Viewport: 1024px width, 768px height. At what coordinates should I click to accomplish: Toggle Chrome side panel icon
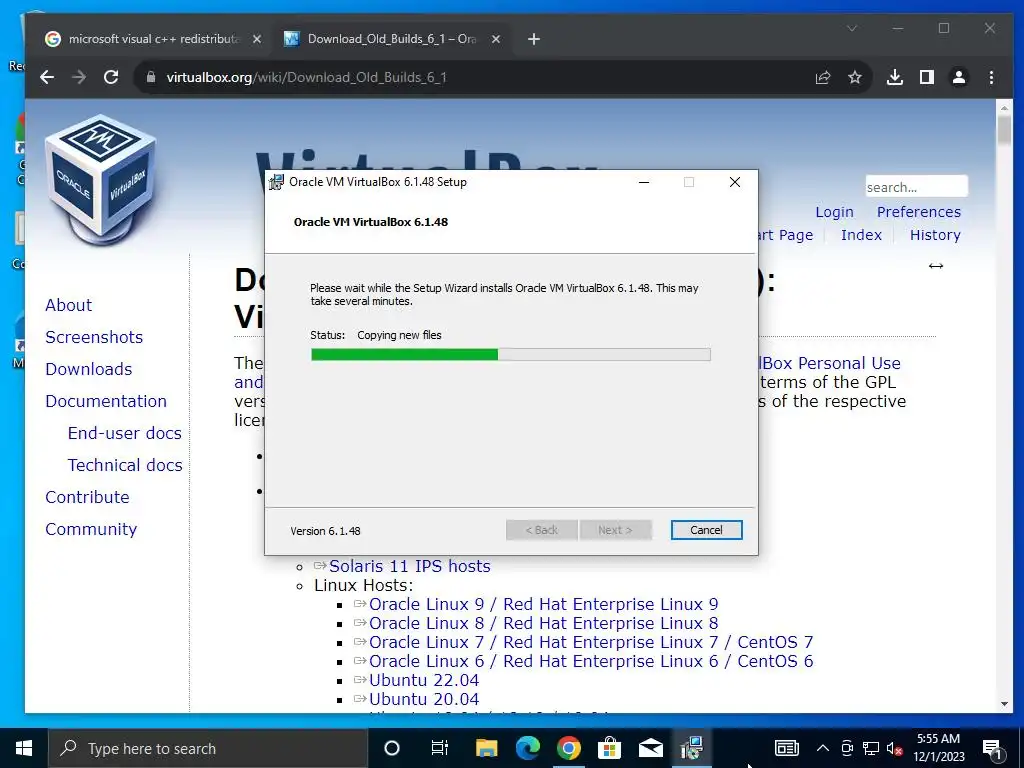(927, 77)
